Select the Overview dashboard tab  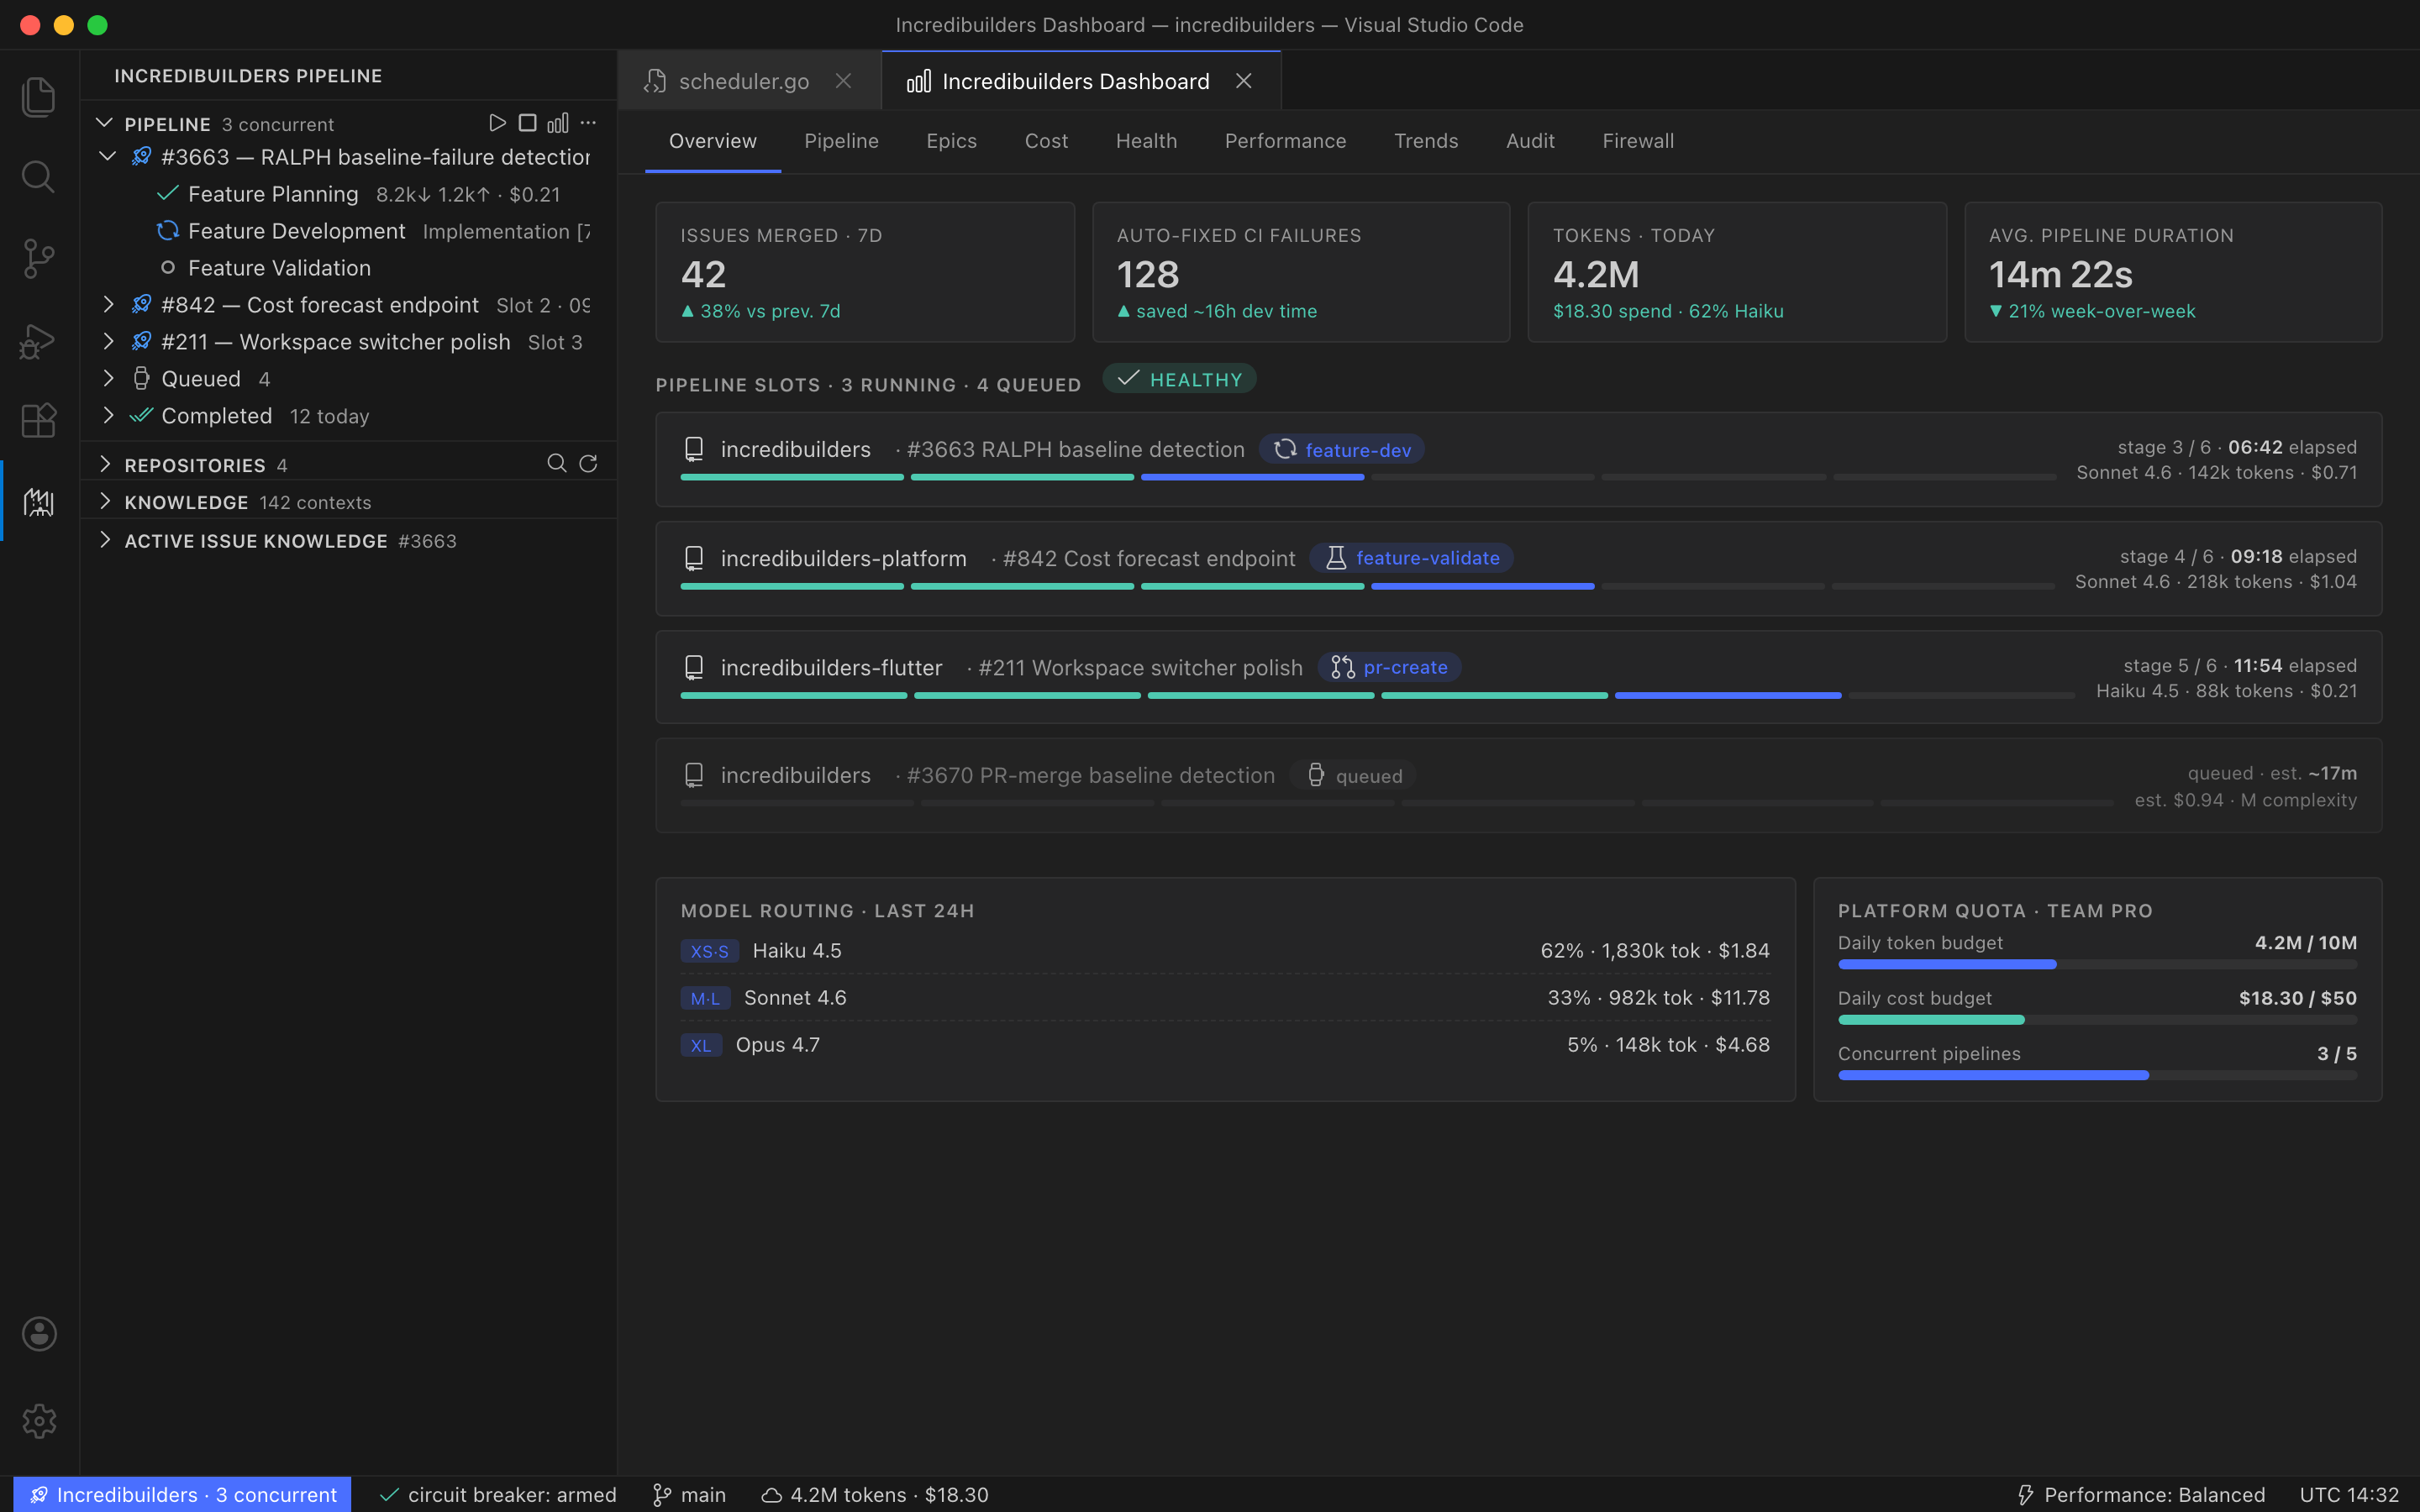click(713, 141)
